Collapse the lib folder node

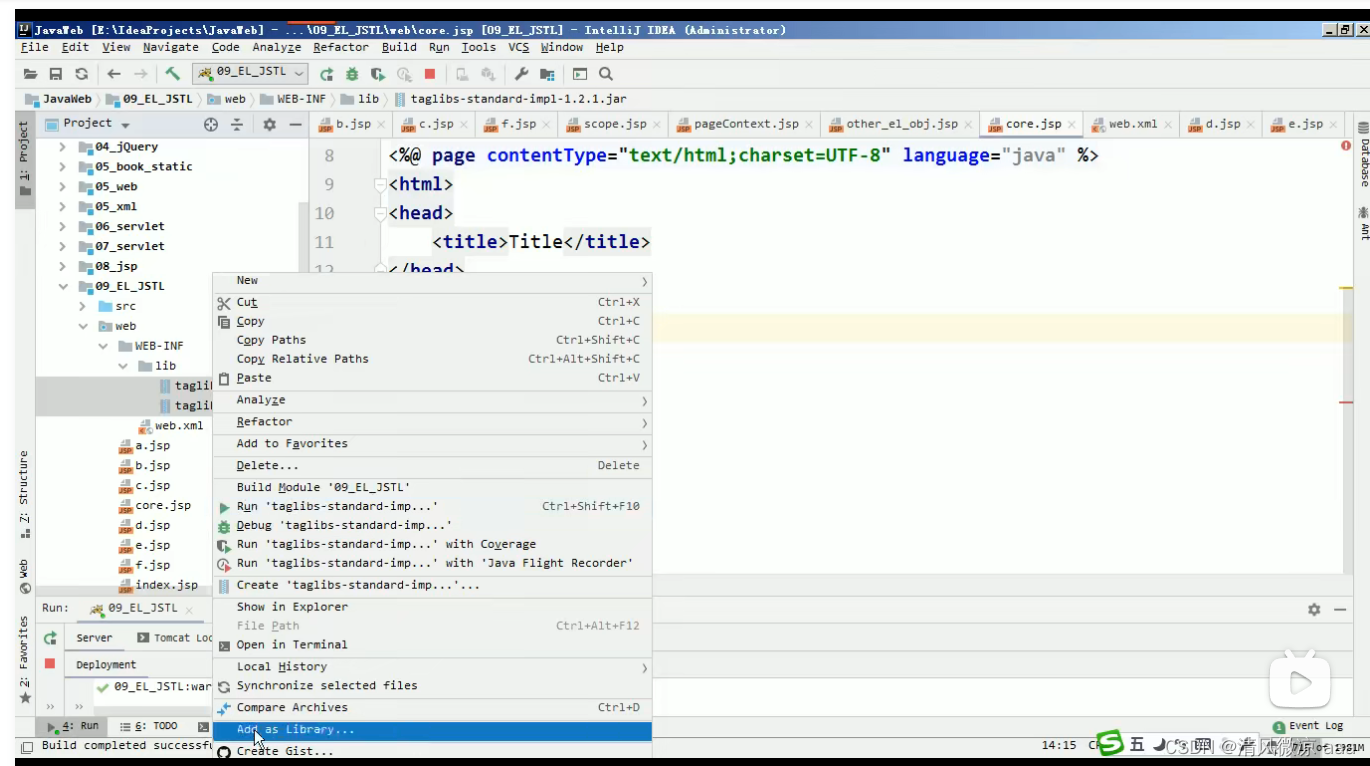[x=122, y=367]
